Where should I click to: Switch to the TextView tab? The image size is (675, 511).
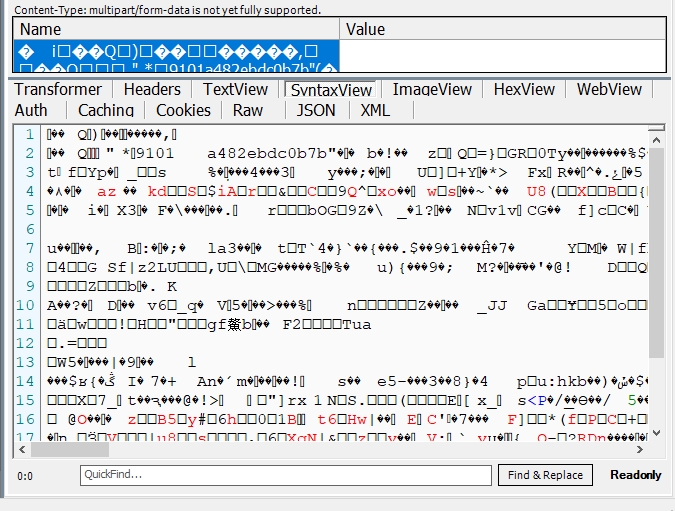(x=235, y=90)
